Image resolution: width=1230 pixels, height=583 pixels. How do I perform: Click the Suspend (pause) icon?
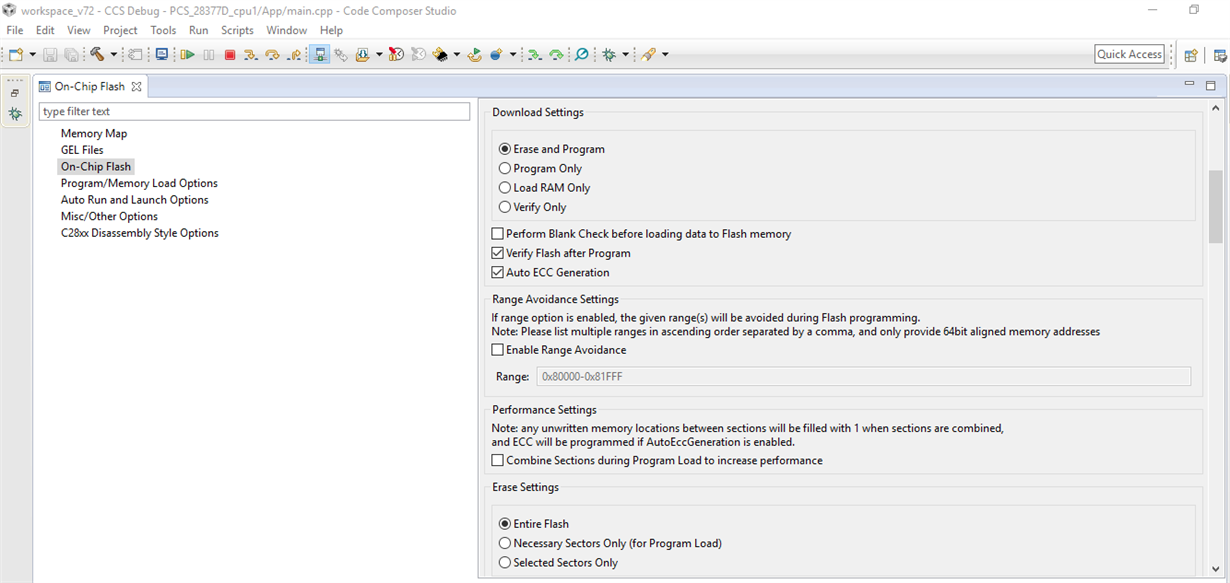pyautogui.click(x=209, y=55)
